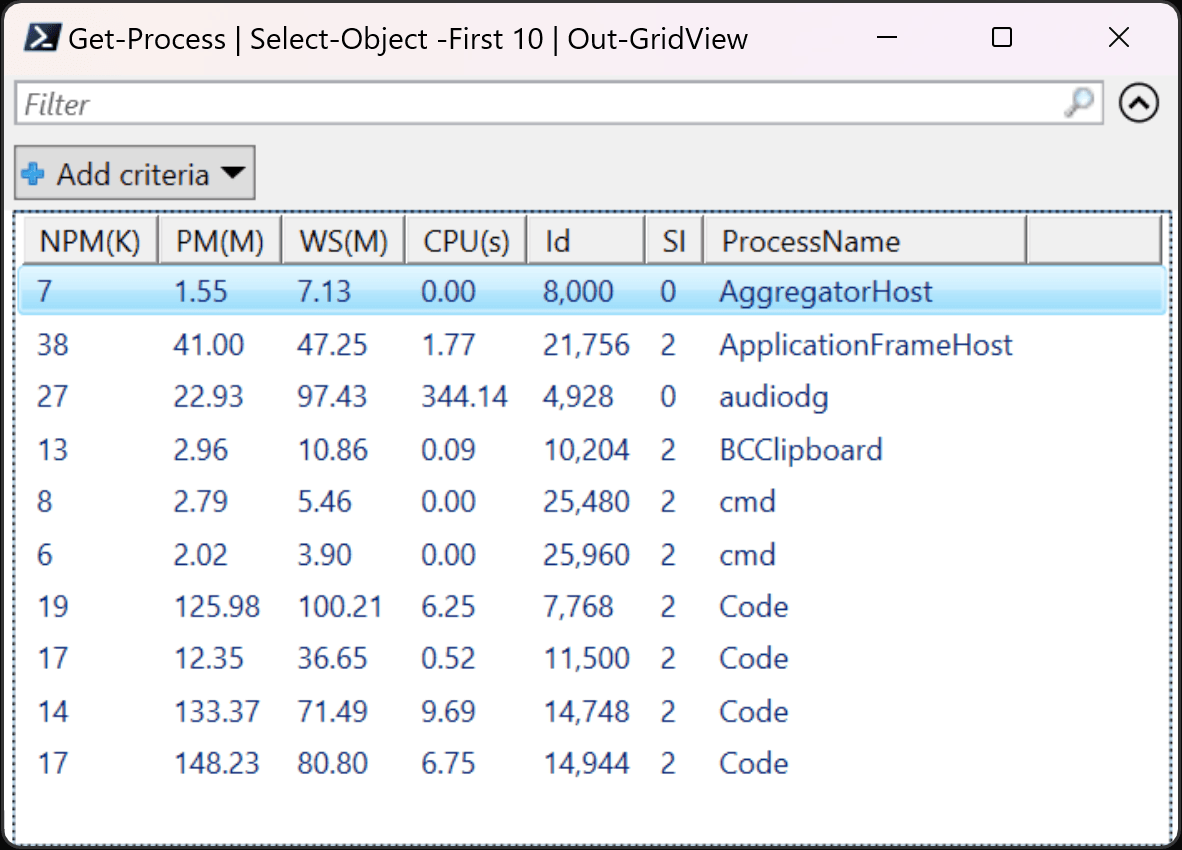Sort by the SI column header

pos(675,241)
